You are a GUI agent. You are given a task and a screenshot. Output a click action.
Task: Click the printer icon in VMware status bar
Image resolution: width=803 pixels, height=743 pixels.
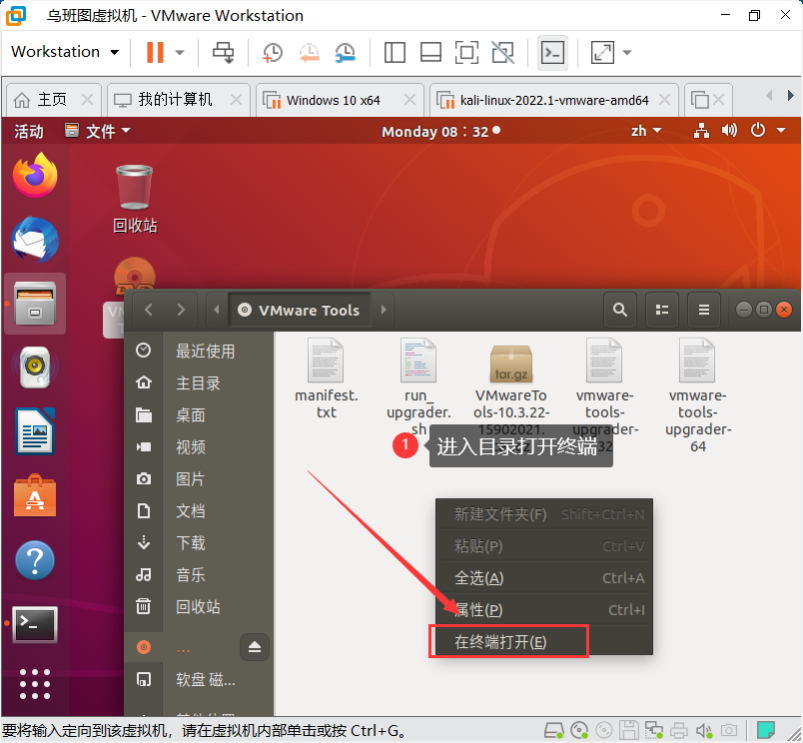(679, 730)
